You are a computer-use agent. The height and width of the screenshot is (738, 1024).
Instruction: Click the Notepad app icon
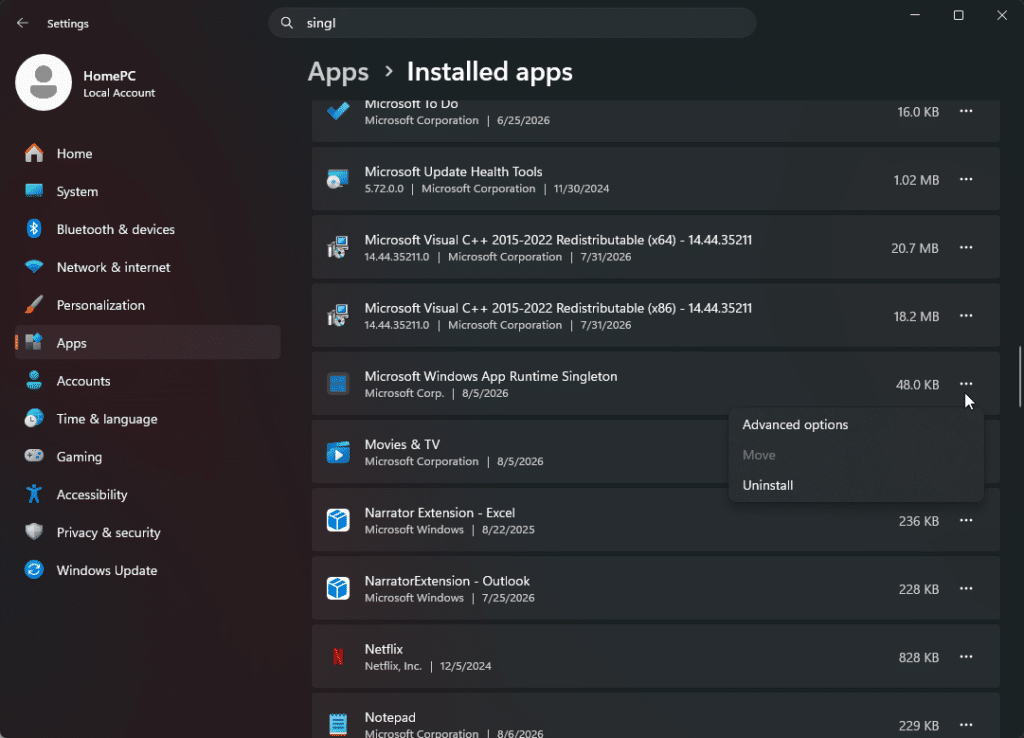click(338, 724)
